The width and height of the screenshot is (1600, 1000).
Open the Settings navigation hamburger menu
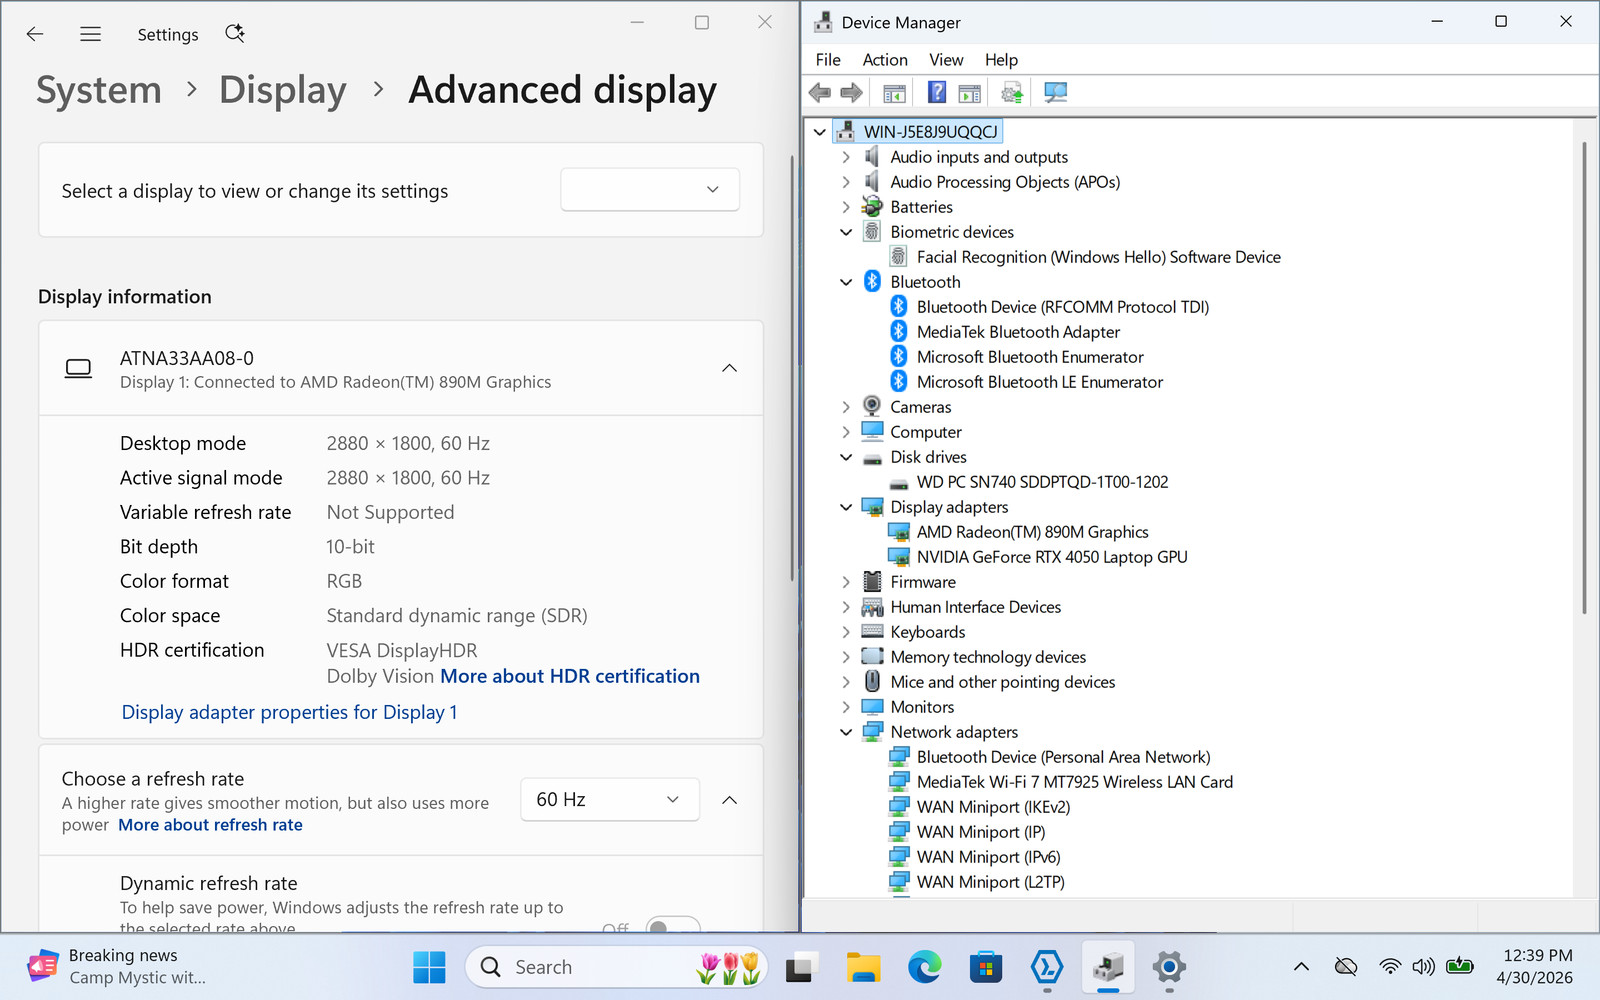90,34
